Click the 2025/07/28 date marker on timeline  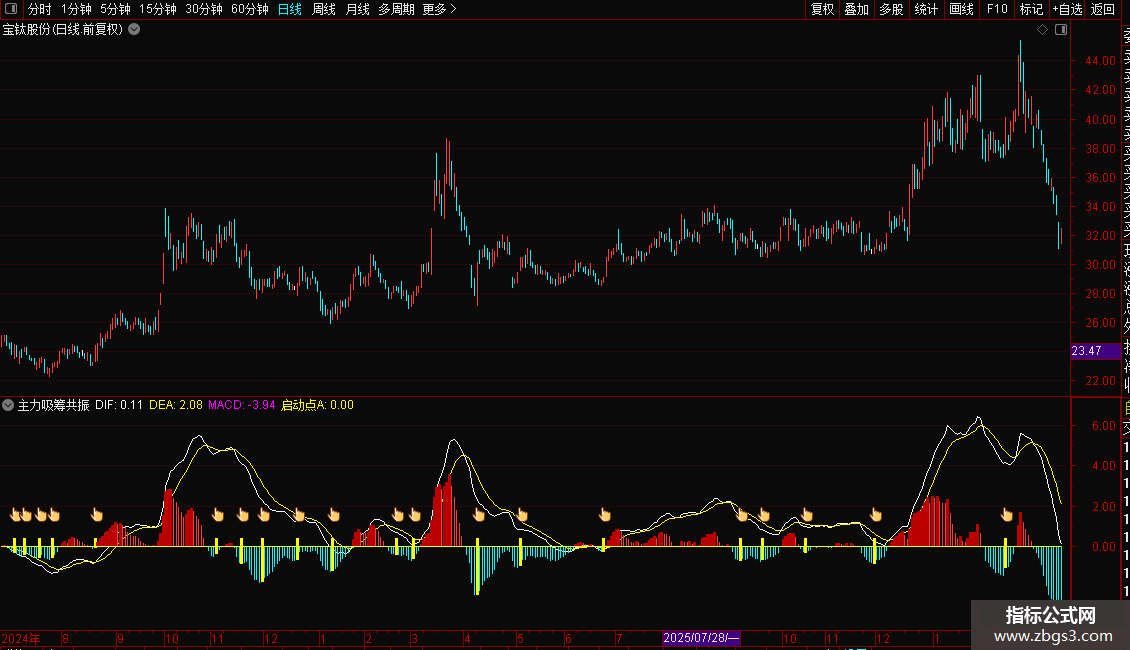click(702, 638)
